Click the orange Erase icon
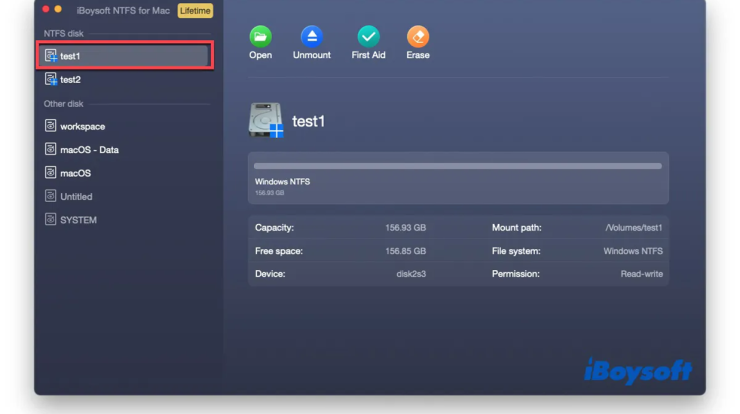The height and width of the screenshot is (414, 740). [x=418, y=37]
